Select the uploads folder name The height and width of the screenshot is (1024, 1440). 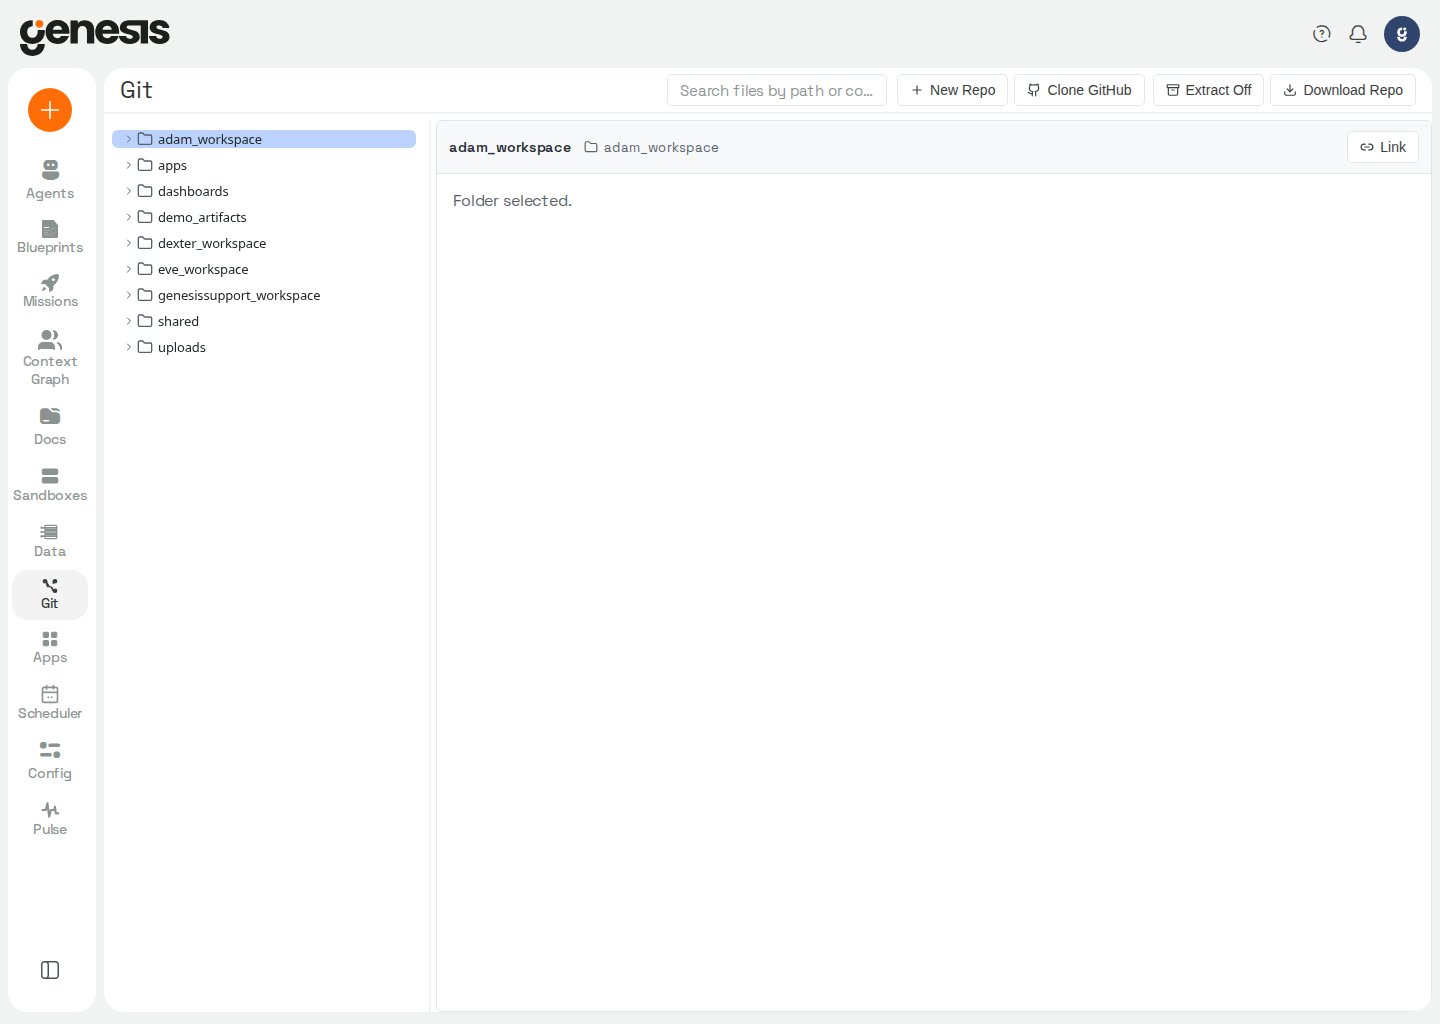182,347
